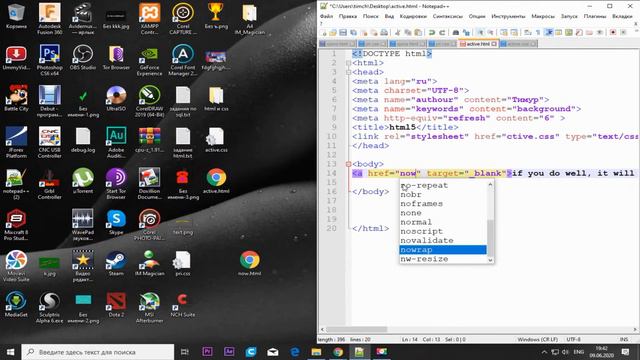
Task: Toggle the Word Wrap toolbar icon
Action: coord(528,32)
